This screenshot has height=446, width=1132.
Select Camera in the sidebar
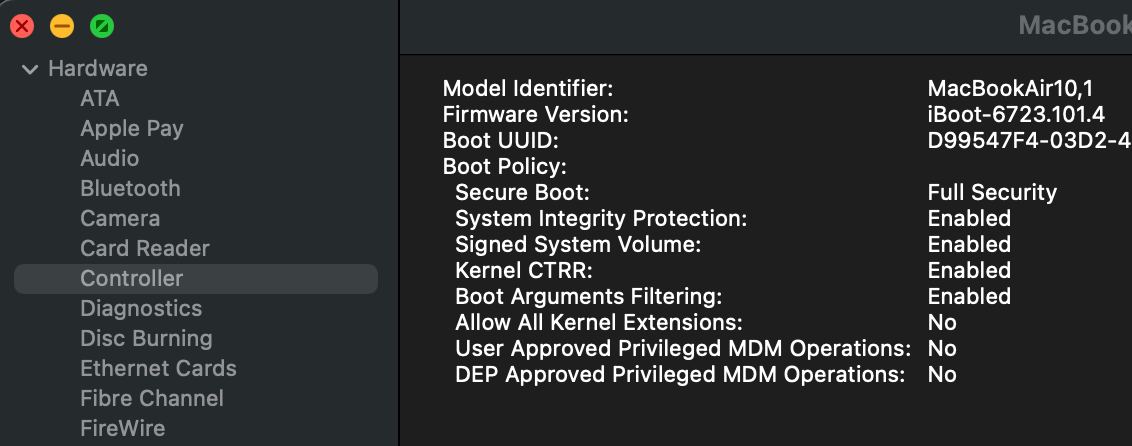click(x=120, y=218)
